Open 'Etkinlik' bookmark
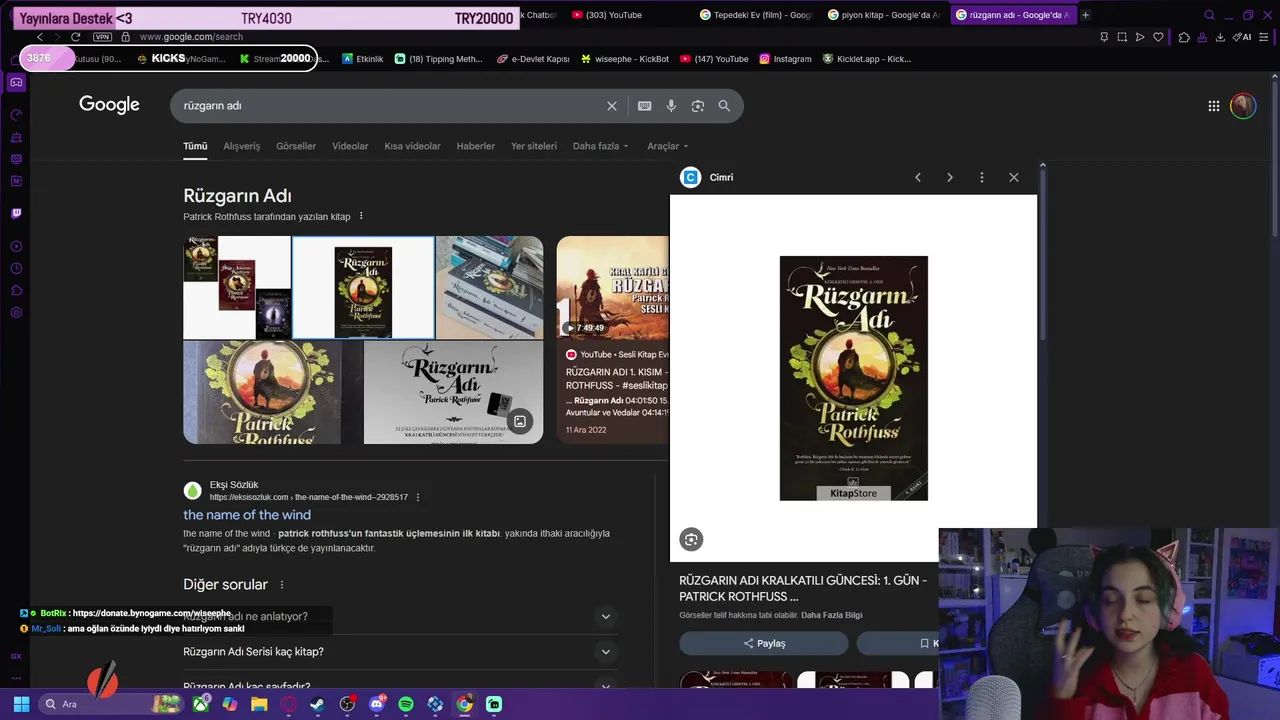 coord(362,59)
